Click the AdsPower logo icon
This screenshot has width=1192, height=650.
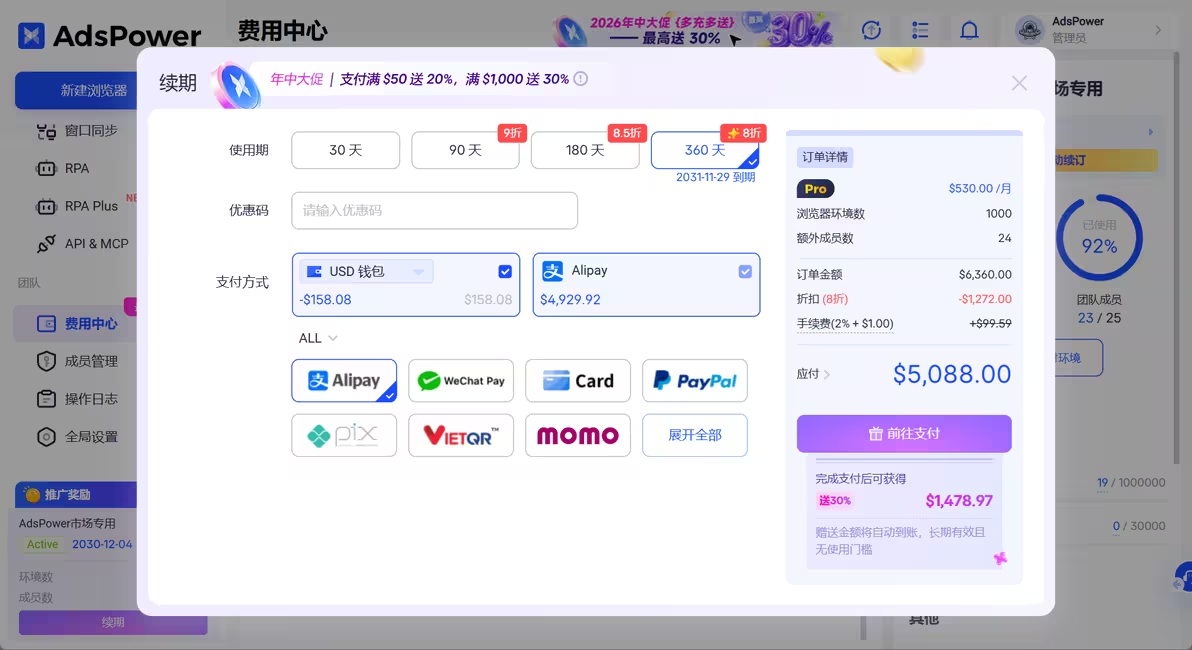tap(31, 35)
